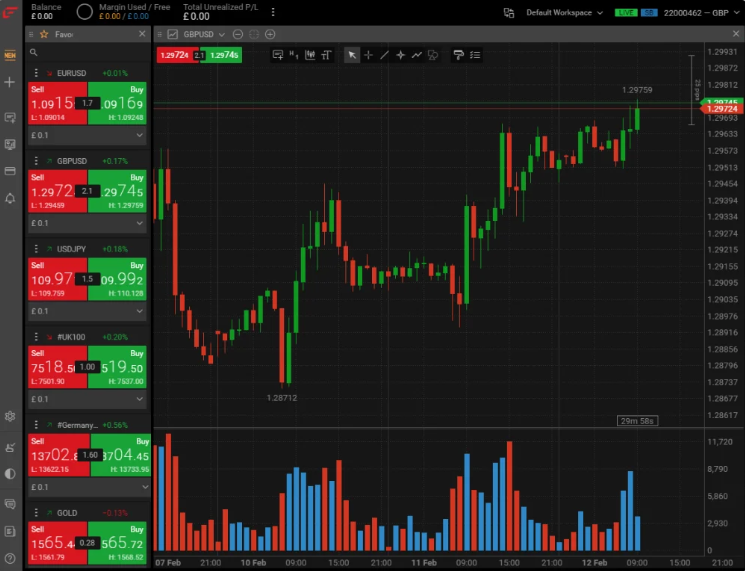Open the 22000462 – GBP account dropdown
Viewport: 745px width, 571px height.
[x=702, y=13]
